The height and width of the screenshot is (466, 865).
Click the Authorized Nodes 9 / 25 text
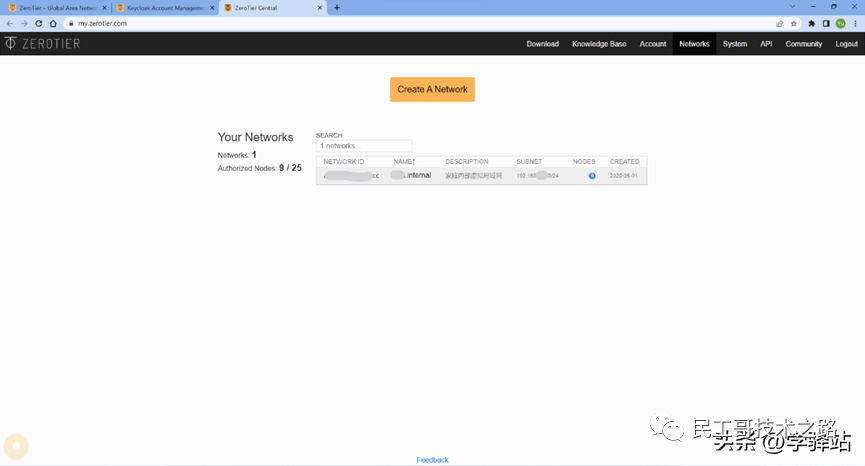(259, 168)
